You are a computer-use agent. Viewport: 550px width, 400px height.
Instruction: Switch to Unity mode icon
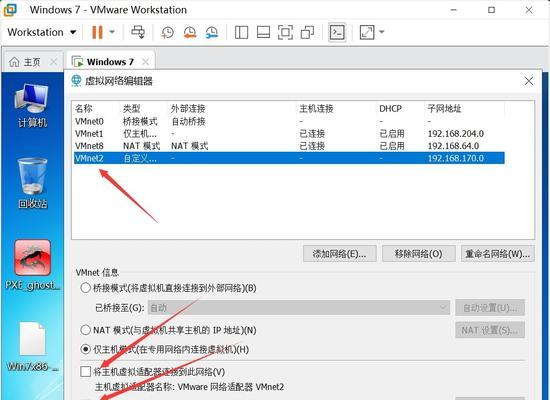point(307,32)
